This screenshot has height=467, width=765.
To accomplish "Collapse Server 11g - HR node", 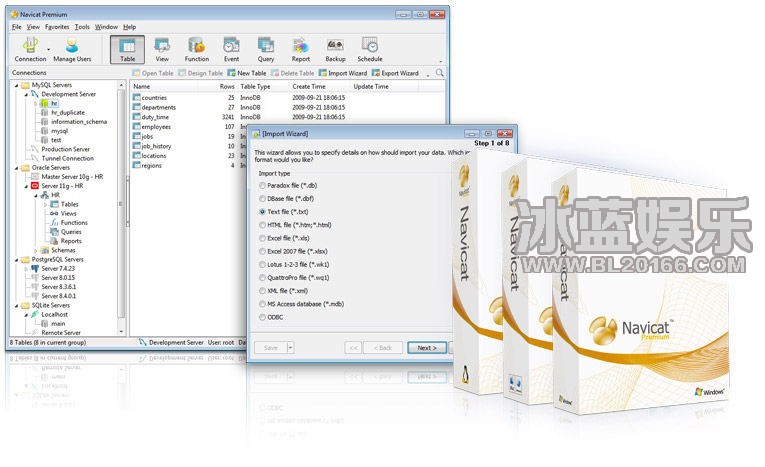I will (26, 186).
